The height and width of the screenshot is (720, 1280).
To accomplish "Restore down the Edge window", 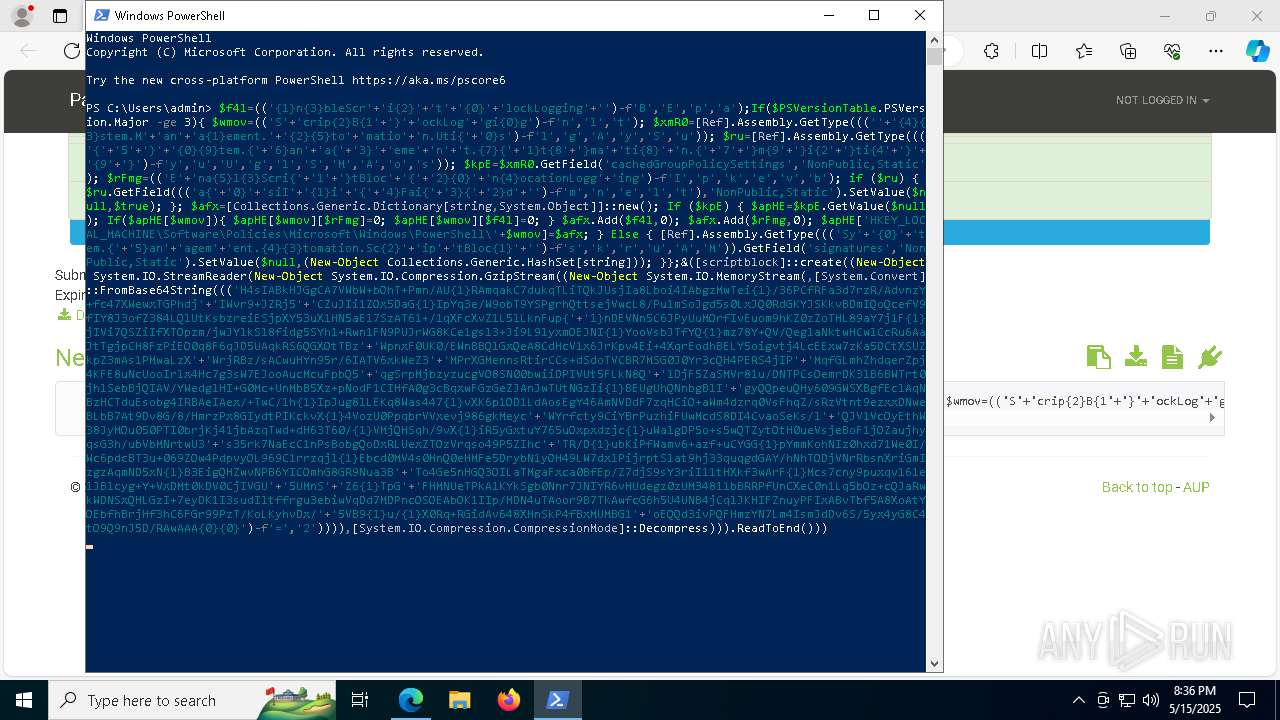I will point(1211,16).
